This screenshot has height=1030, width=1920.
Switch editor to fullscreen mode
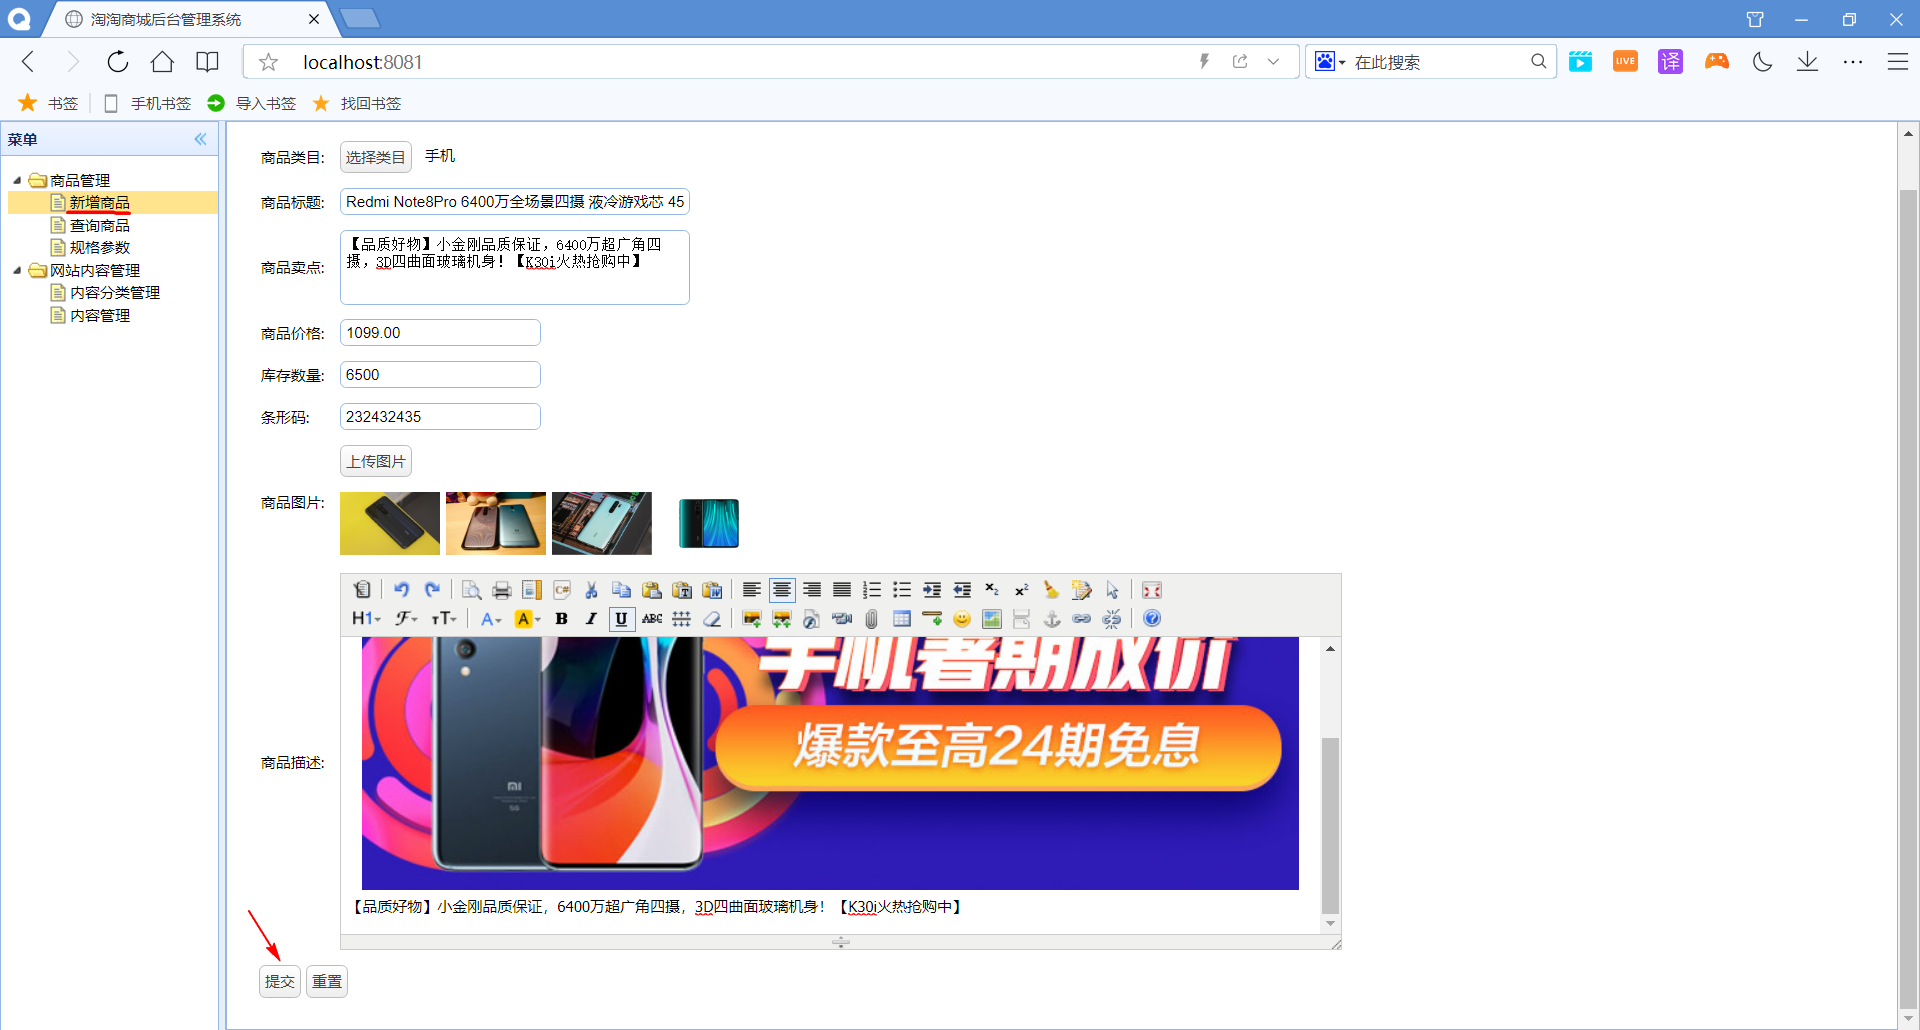1151,590
